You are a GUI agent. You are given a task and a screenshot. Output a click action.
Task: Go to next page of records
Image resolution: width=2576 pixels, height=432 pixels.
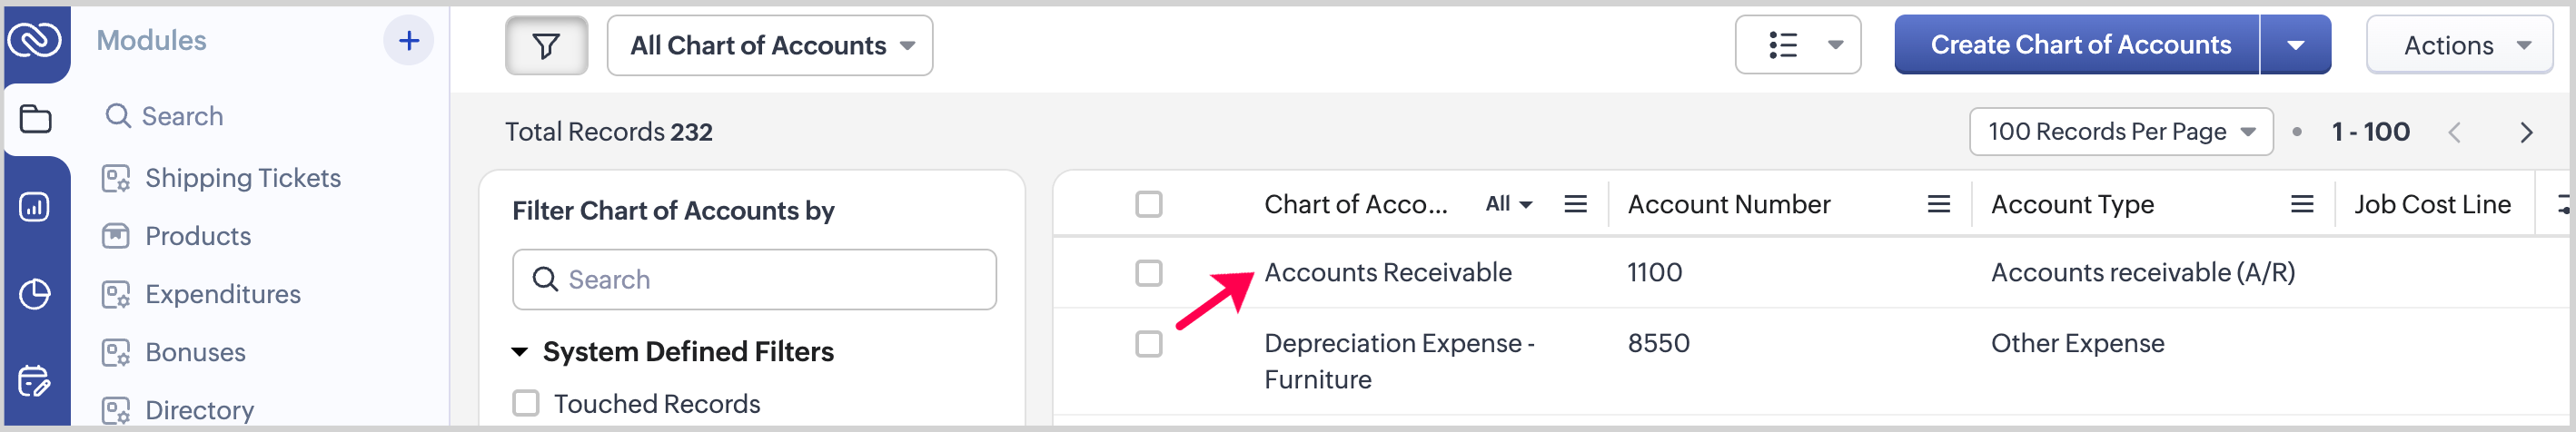point(2526,132)
